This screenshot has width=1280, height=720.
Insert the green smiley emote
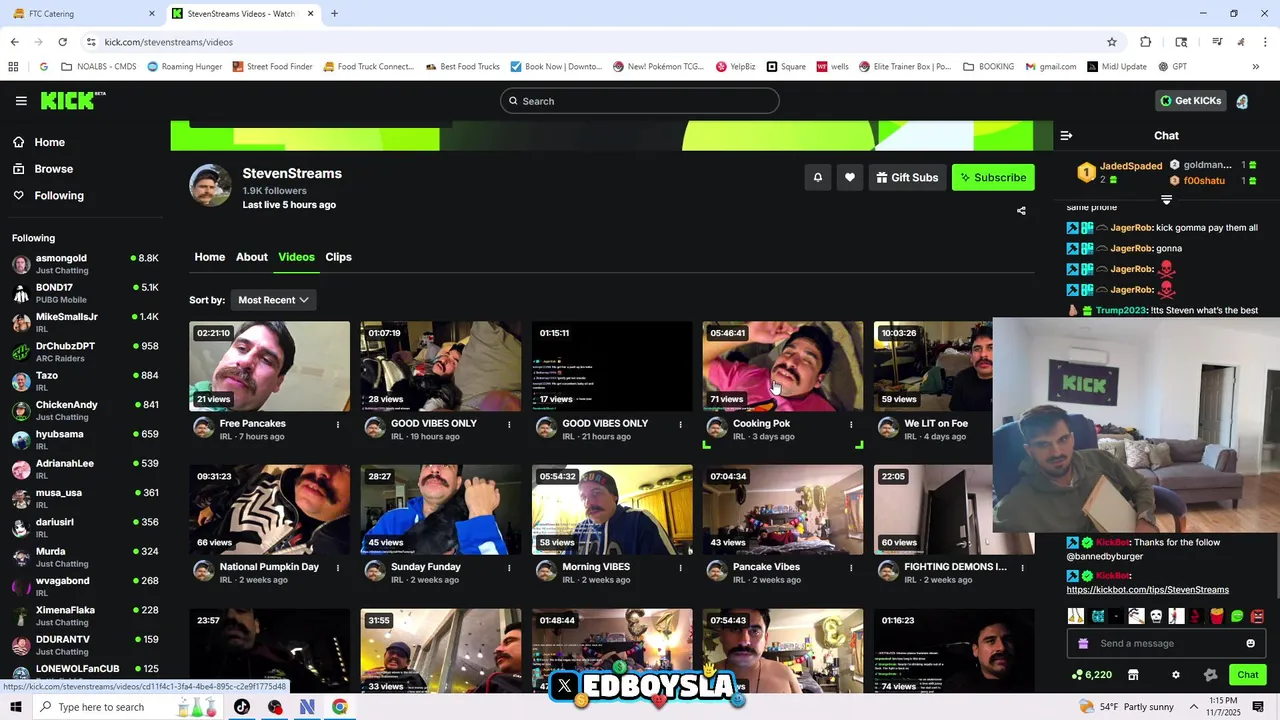(x=1237, y=616)
